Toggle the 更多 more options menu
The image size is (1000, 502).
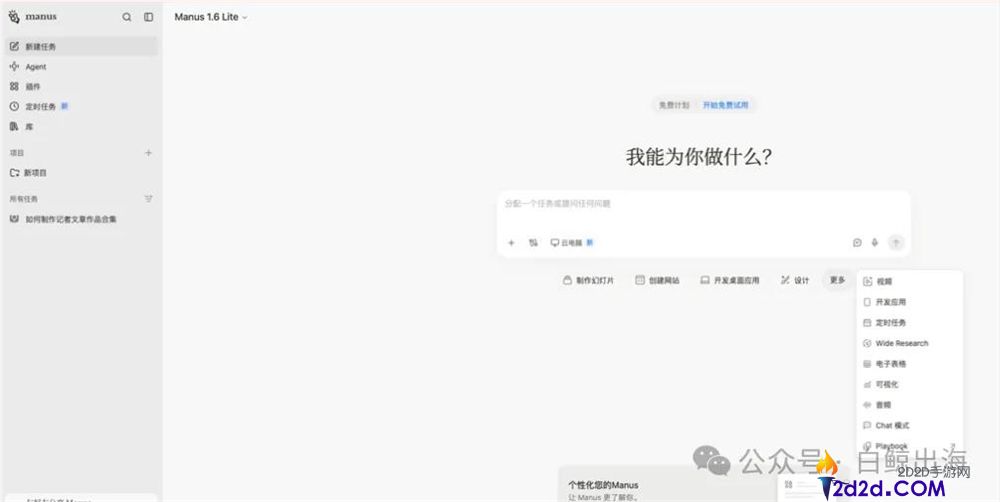click(x=837, y=281)
